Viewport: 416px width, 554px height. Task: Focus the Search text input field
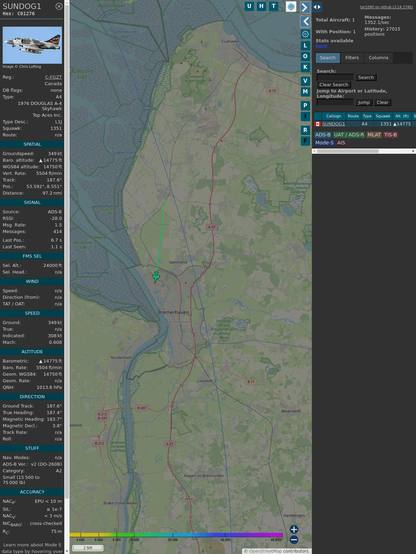pyautogui.click(x=335, y=77)
